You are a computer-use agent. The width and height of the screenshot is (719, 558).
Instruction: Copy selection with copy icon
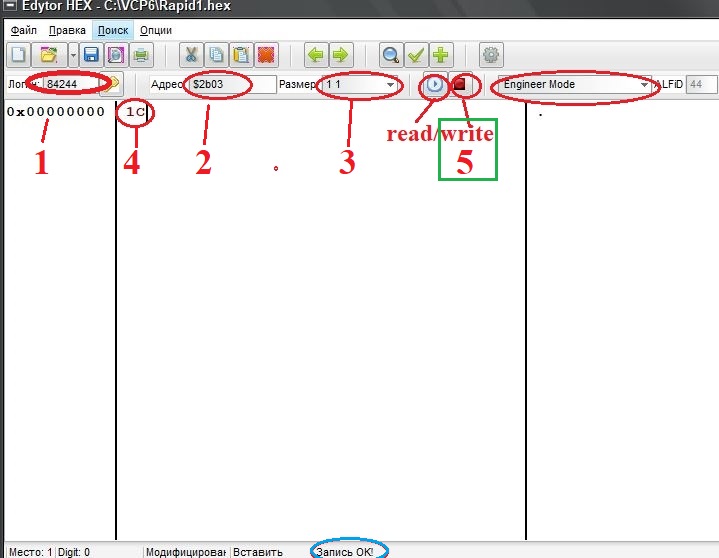pos(216,55)
